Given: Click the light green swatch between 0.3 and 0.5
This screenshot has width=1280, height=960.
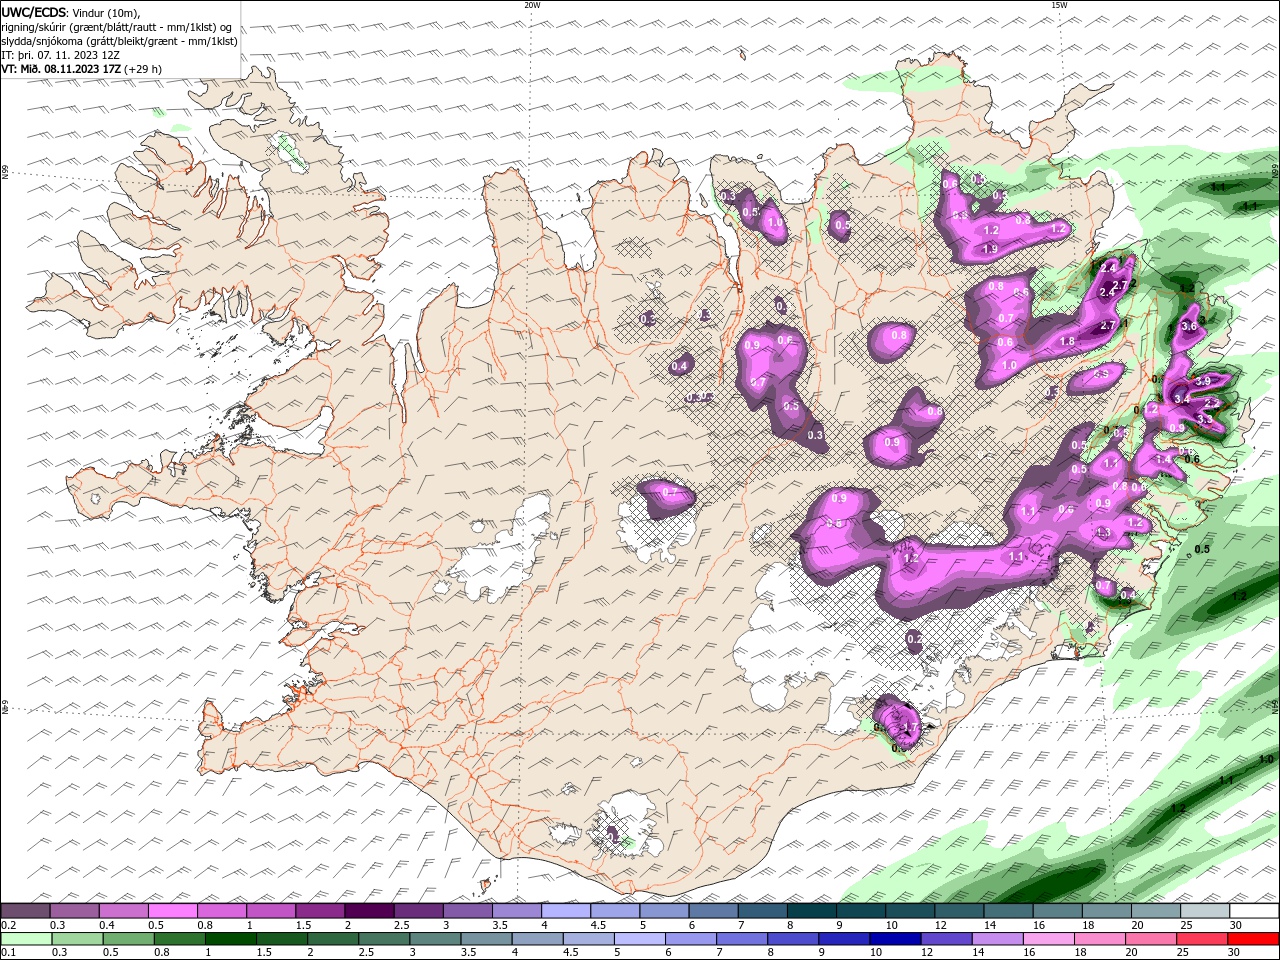Looking at the screenshot, I should 77,939.
